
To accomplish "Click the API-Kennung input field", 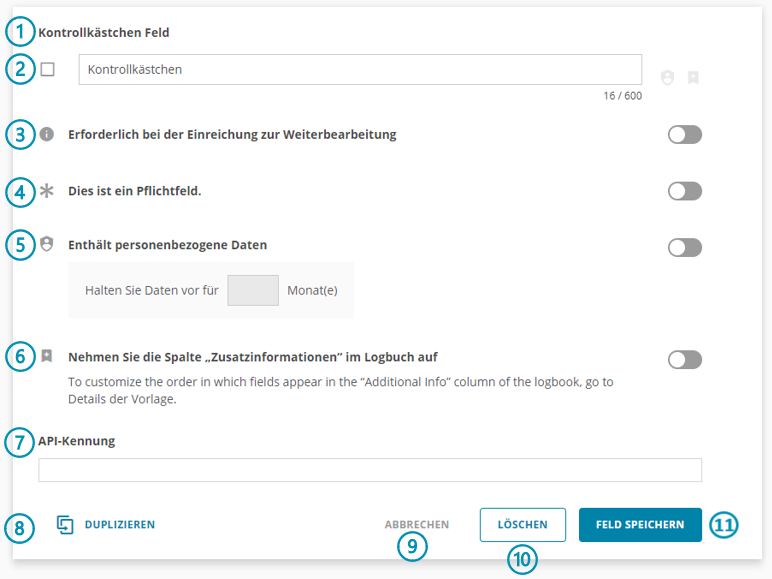I will 370,470.
